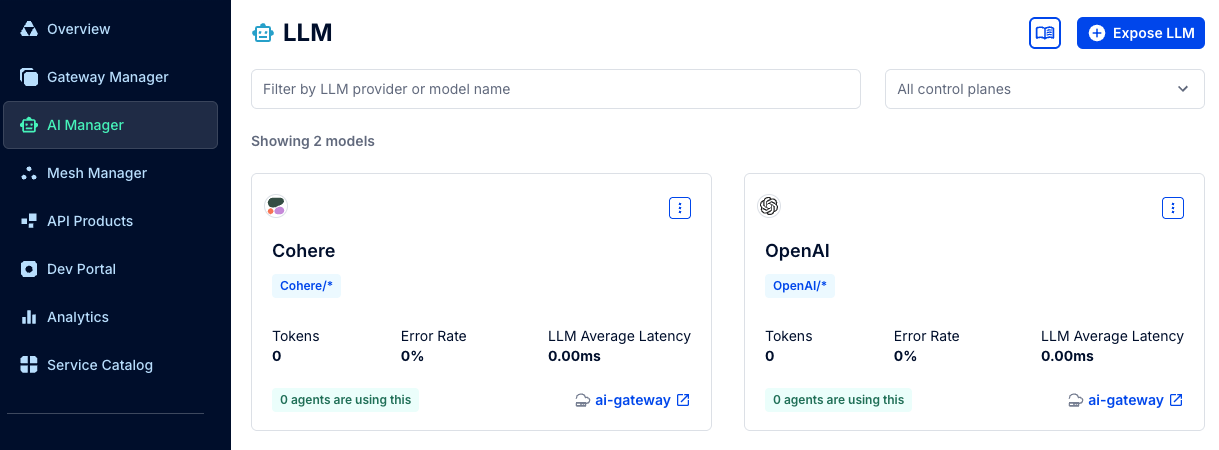Open the documentation book icon
Viewport: 1219px width, 450px height.
[1045, 33]
